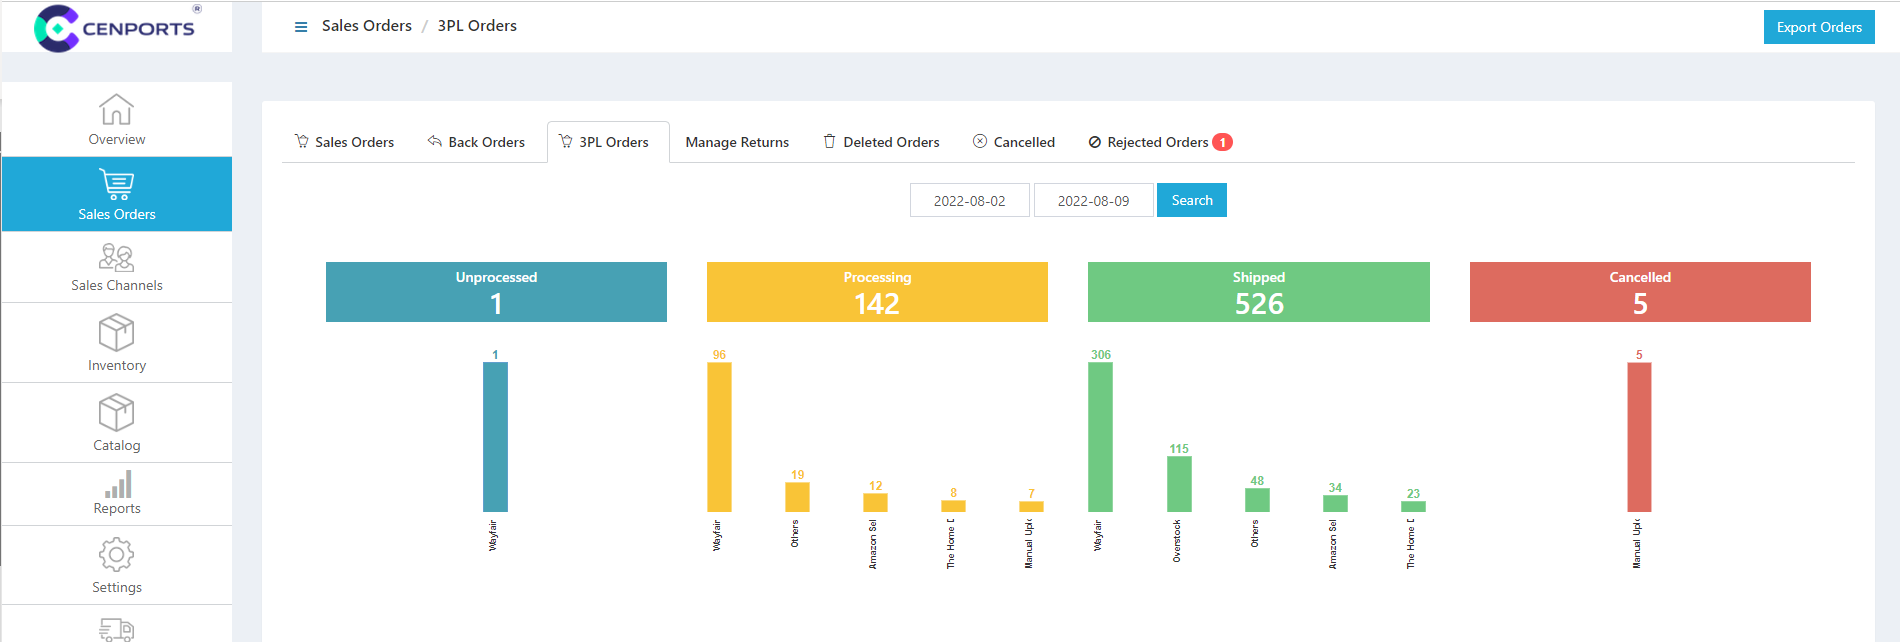The width and height of the screenshot is (1900, 642).
Task: Switch to the Manage Returns tab
Action: (x=737, y=142)
